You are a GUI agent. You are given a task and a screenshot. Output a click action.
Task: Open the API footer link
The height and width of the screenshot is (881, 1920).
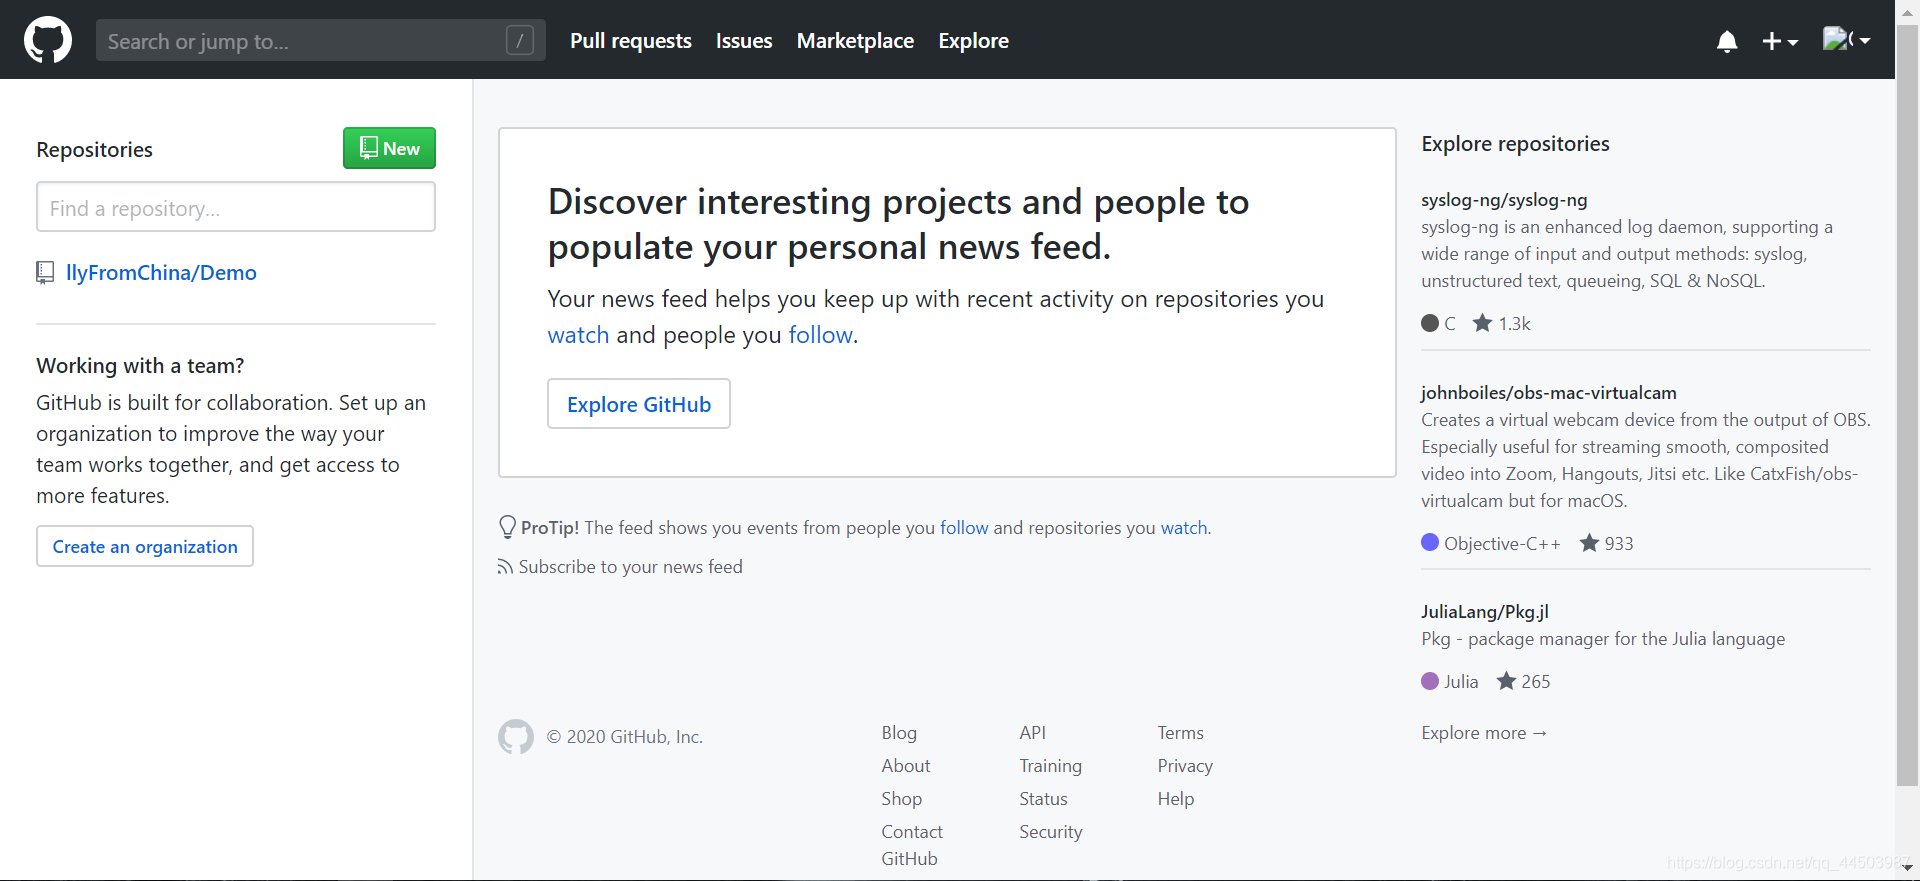(x=1033, y=733)
